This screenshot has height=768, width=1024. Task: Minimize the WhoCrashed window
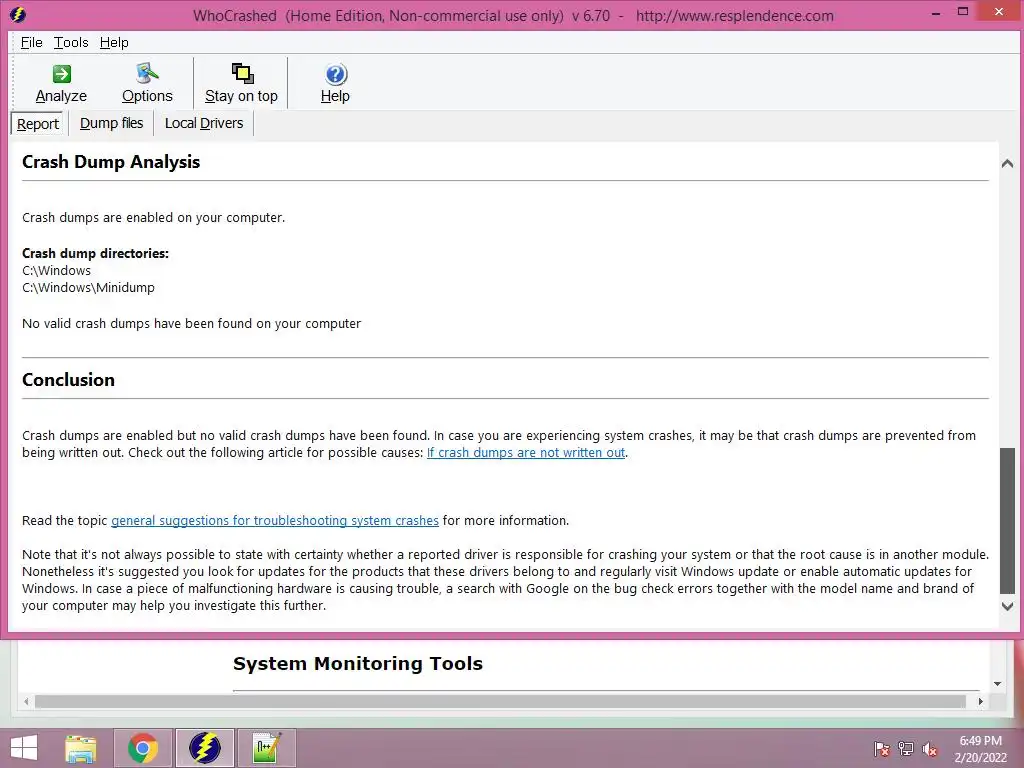936,12
